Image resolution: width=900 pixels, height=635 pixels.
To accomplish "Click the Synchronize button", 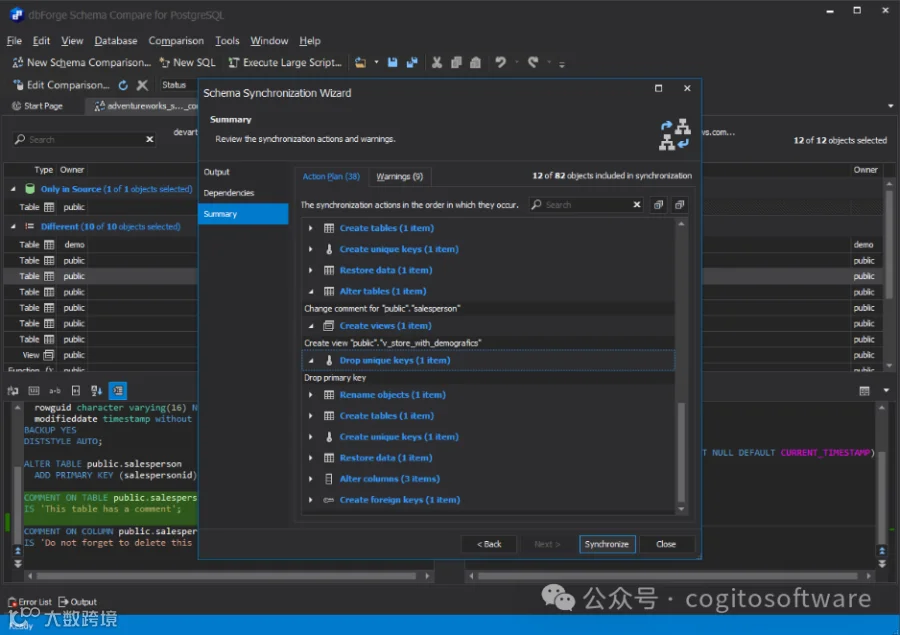I will [x=607, y=544].
